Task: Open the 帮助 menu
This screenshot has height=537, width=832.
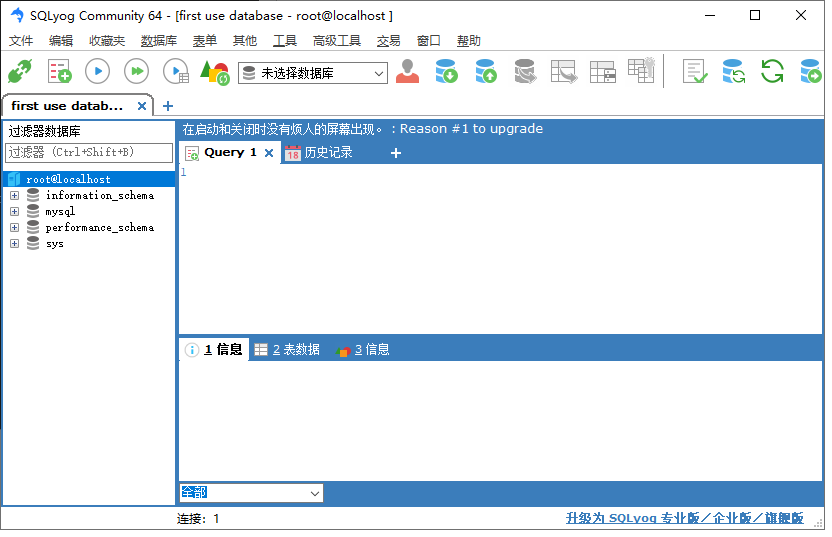Action: (469, 41)
